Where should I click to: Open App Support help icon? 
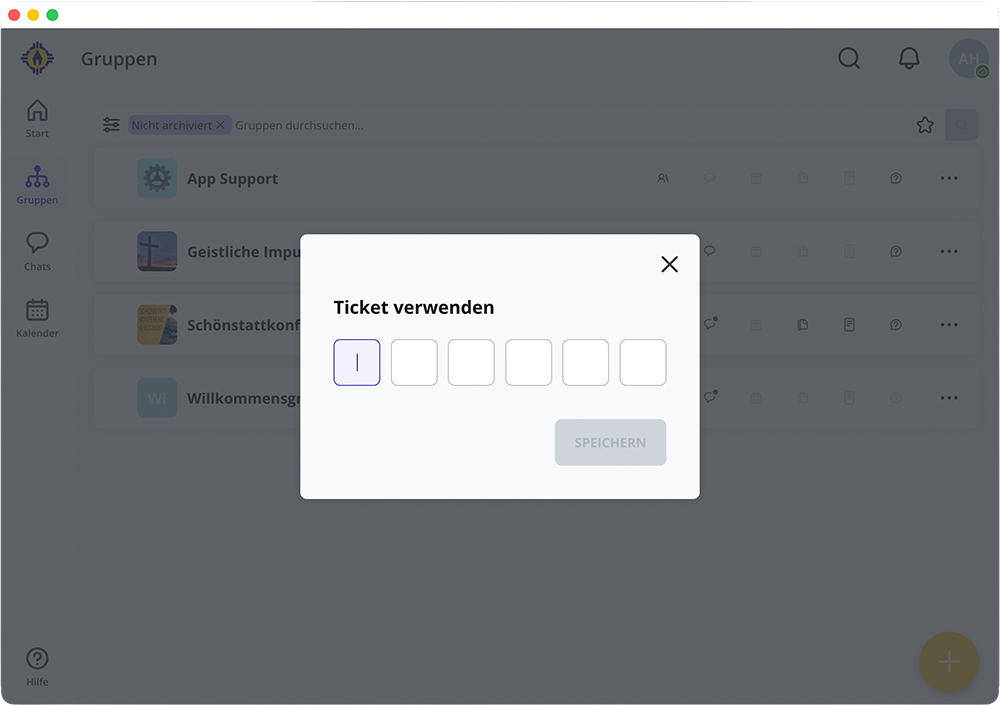(x=896, y=178)
